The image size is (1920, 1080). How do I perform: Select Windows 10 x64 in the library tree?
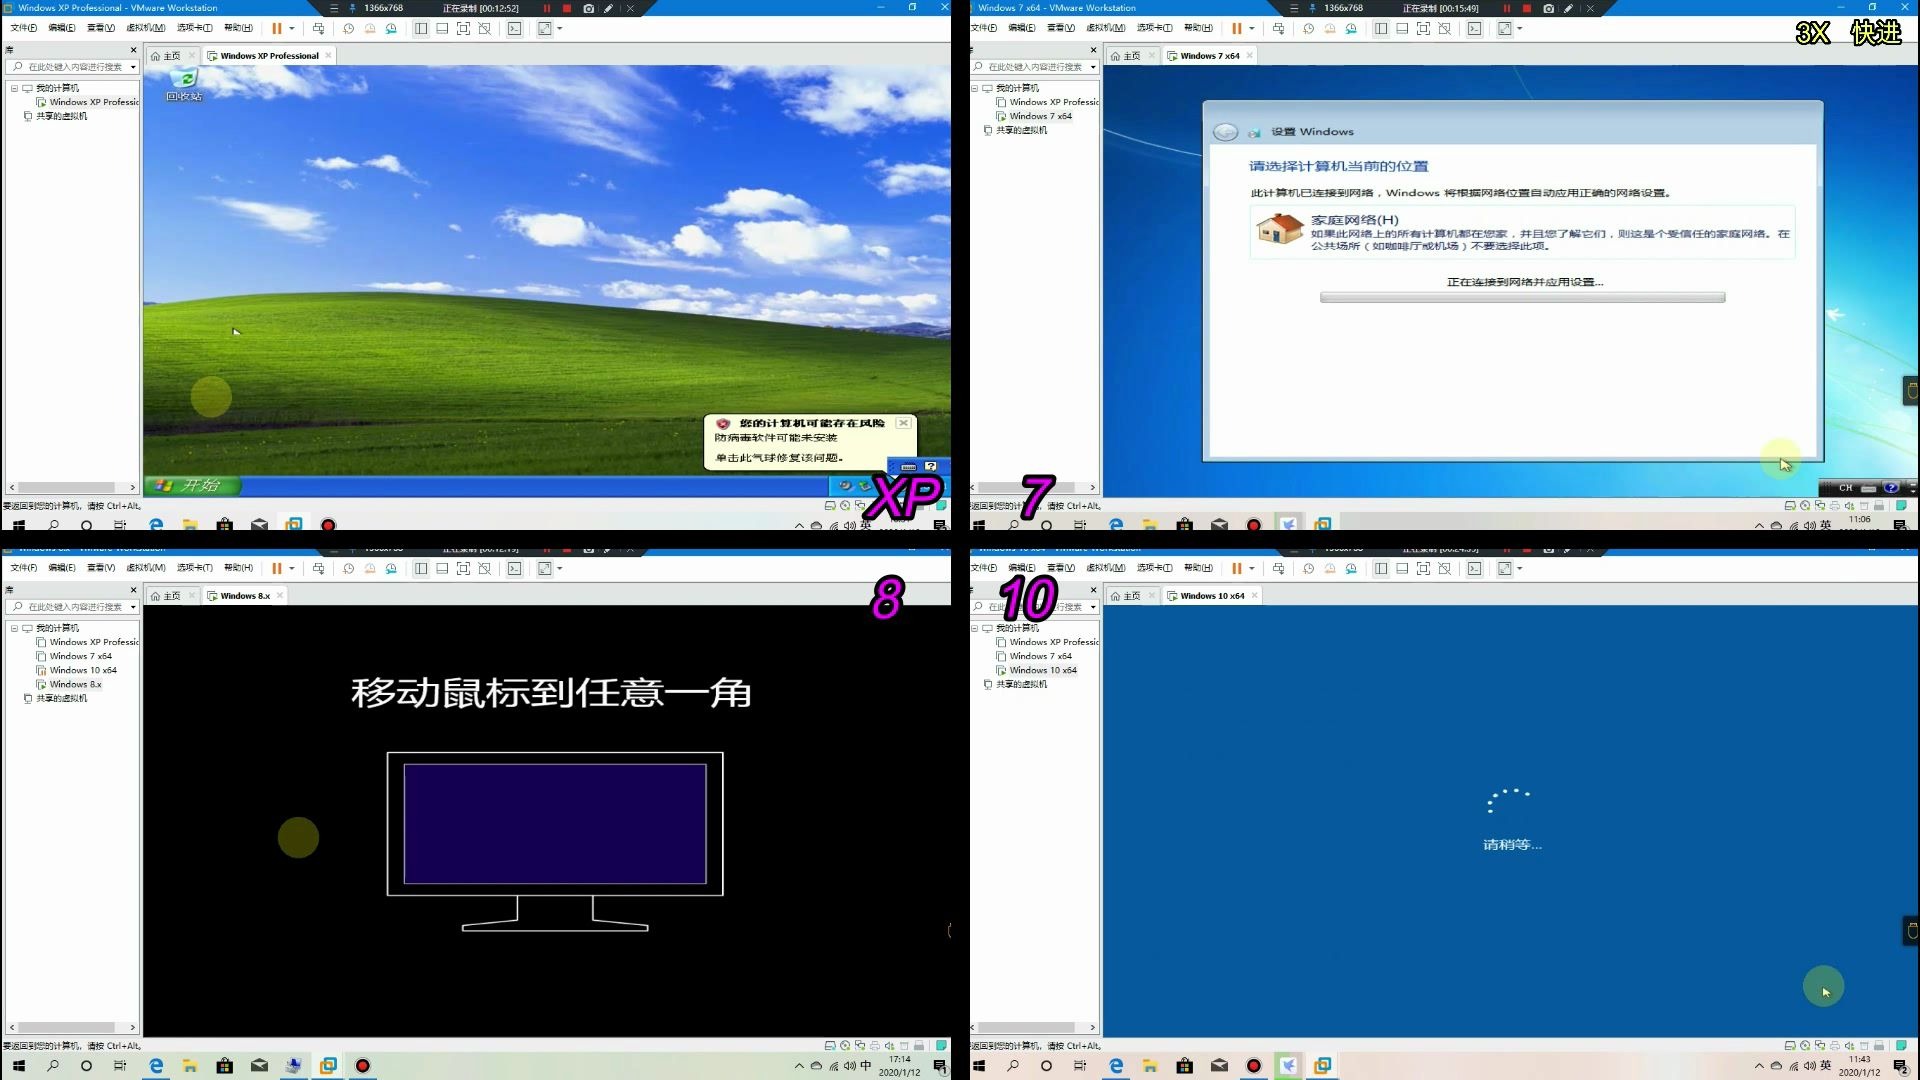(1043, 670)
